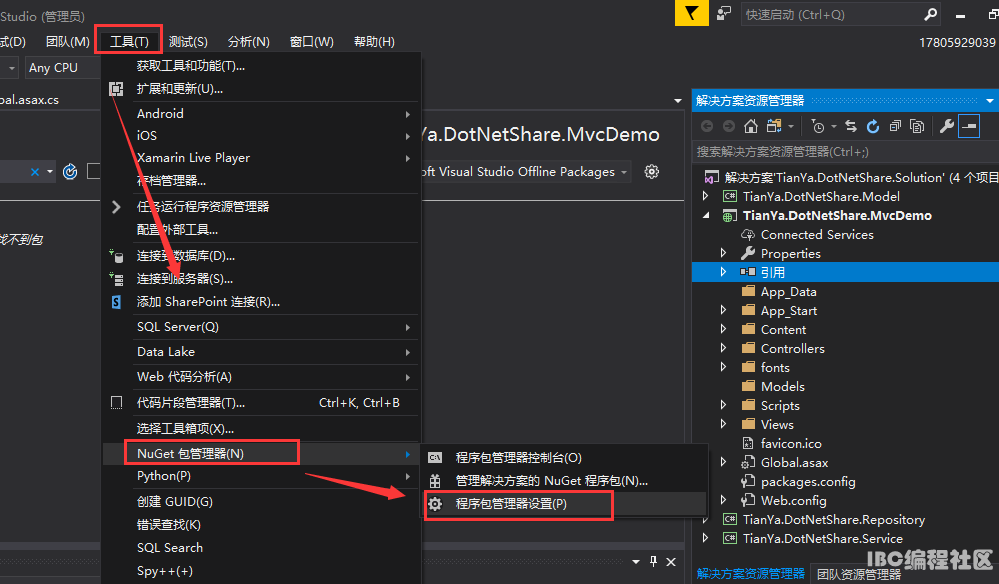Image resolution: width=999 pixels, height=584 pixels.
Task: Select Connected Services node
Action: 817,234
